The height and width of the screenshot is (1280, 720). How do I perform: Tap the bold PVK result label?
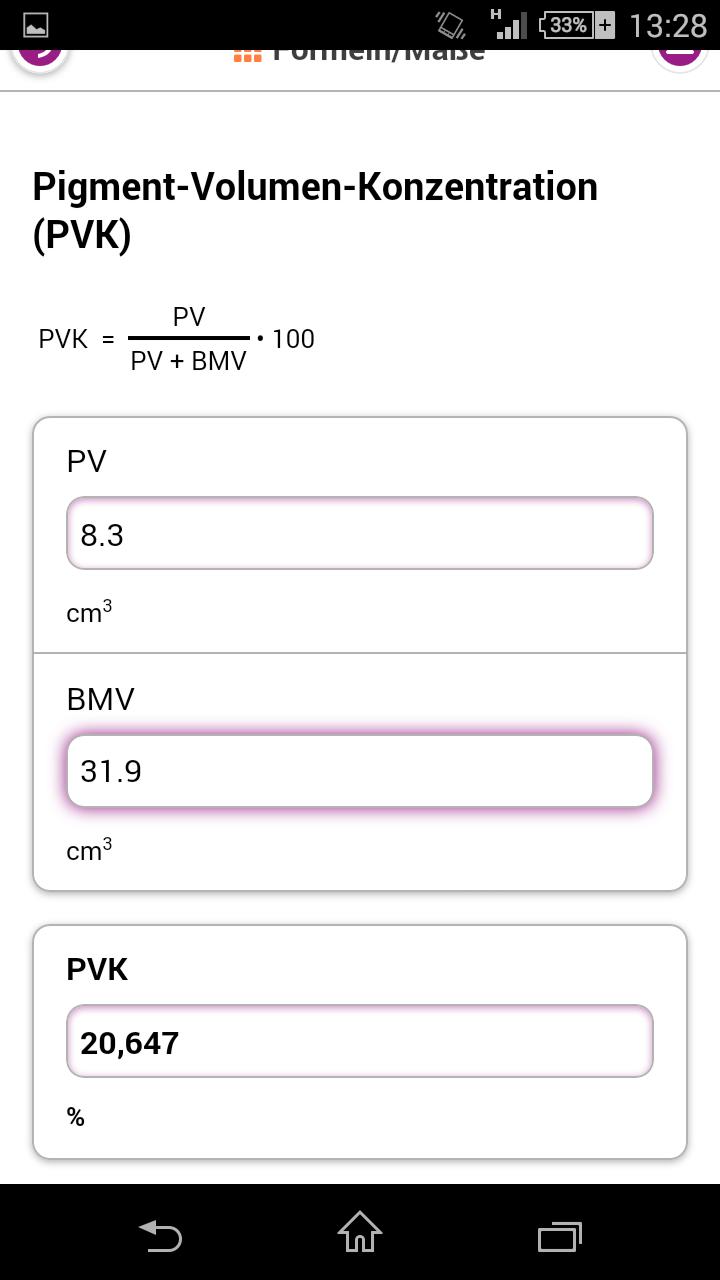pos(97,969)
